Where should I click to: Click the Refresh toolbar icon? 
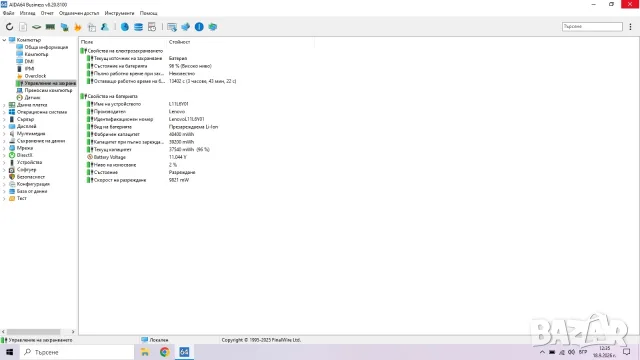pos(9,27)
